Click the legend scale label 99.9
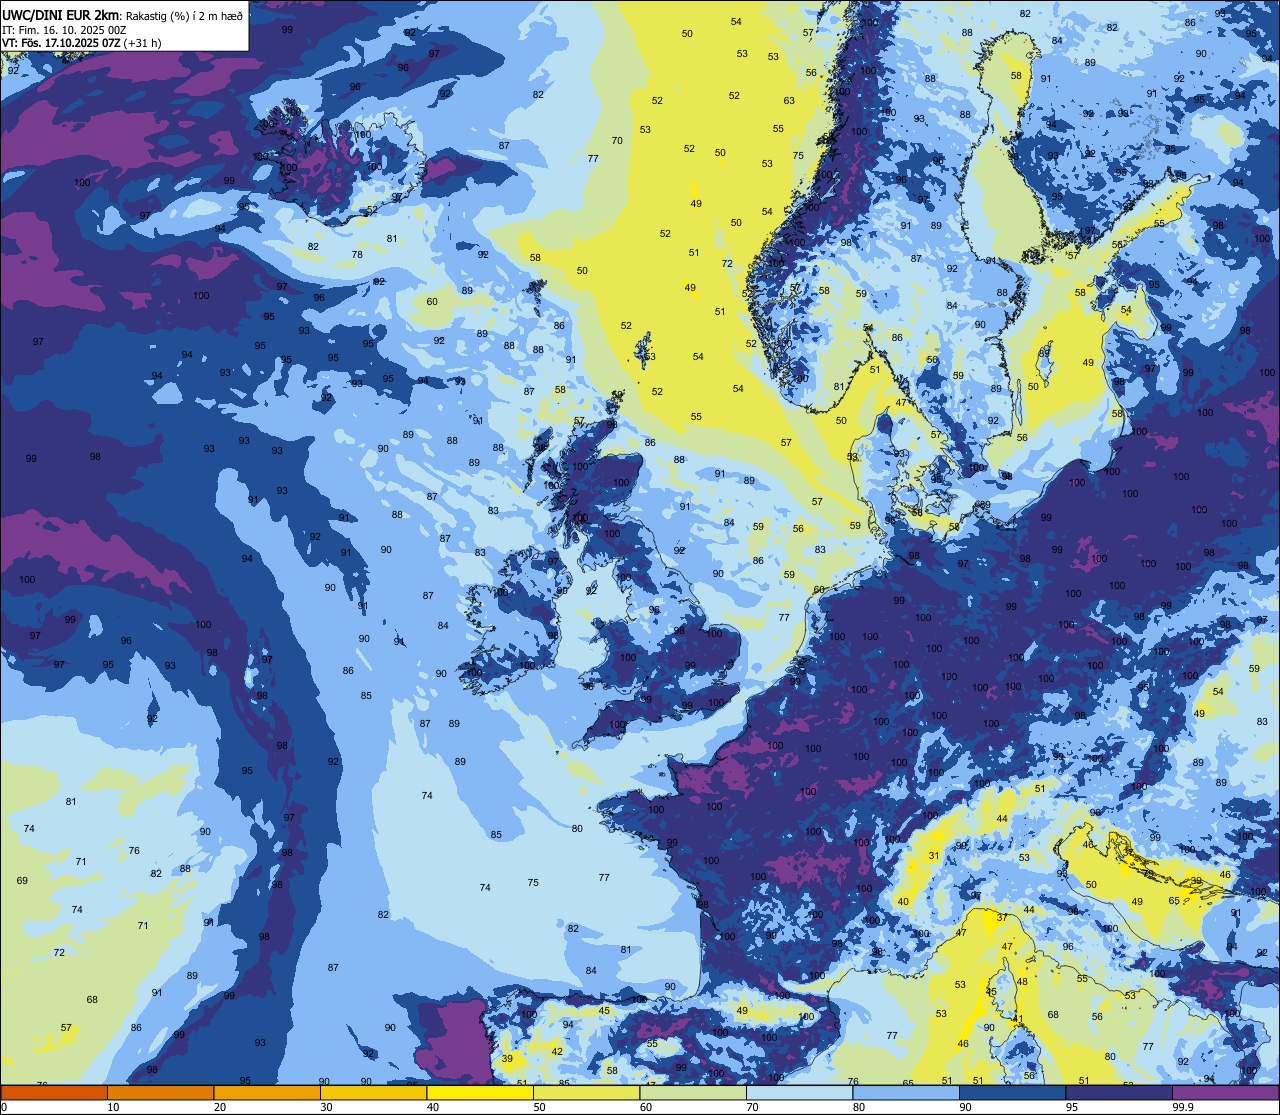 click(x=1183, y=1107)
